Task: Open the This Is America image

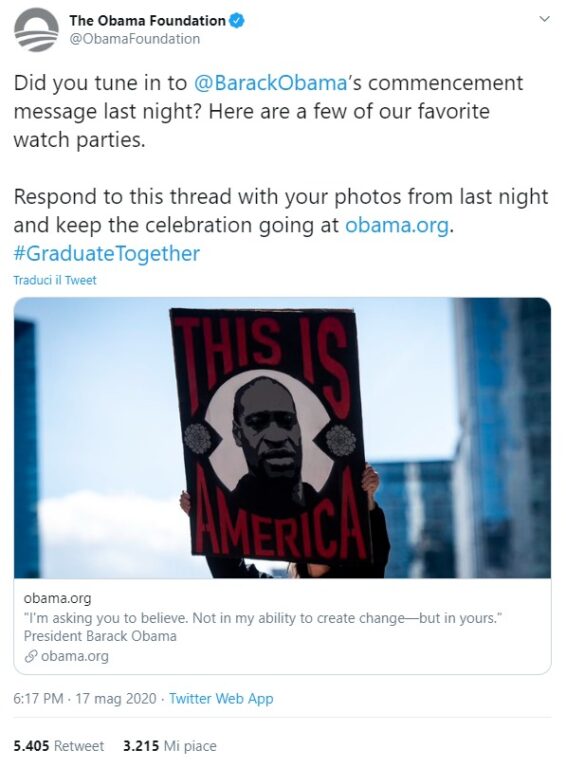Action: pyautogui.click(x=283, y=438)
